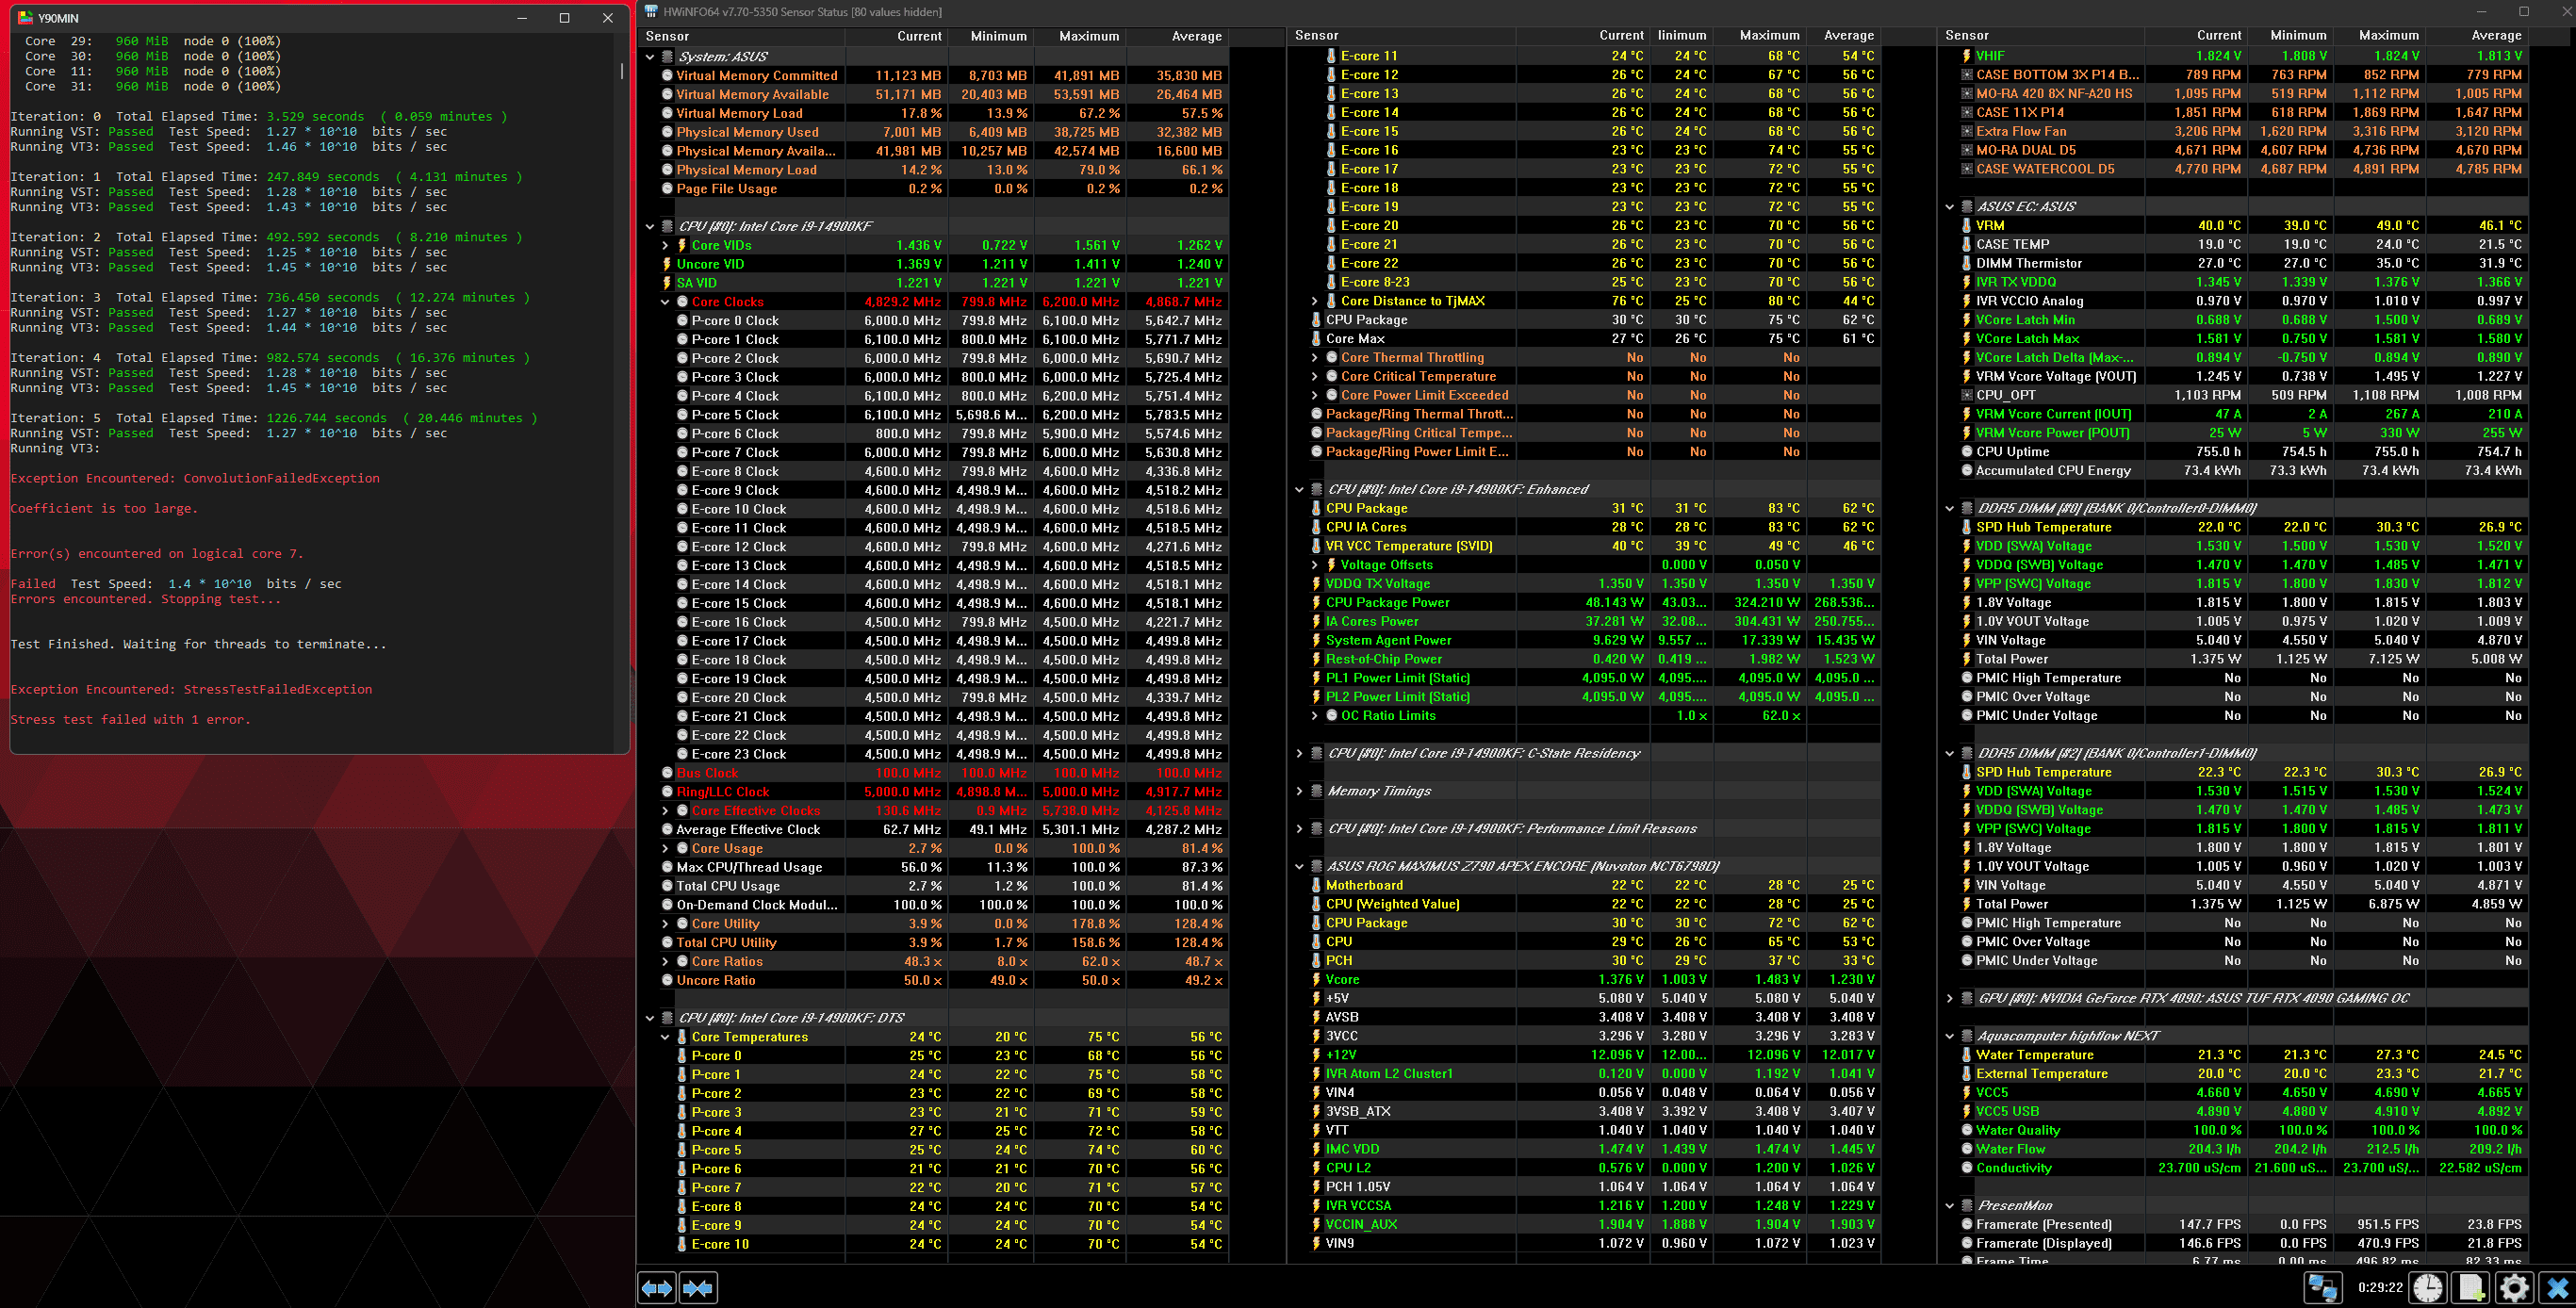Expand the GPU [#0] NVIDIA GeForce RTX 4090 group

coord(1949,999)
